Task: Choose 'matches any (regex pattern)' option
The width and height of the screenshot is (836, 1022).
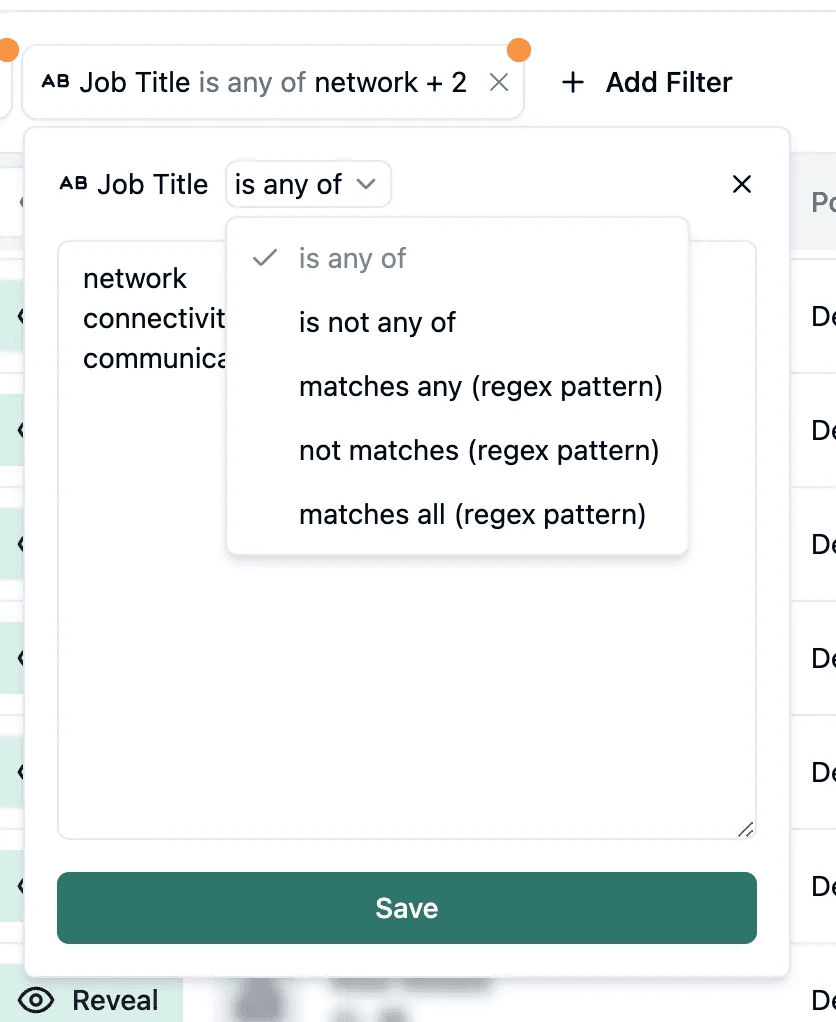Action: [x=480, y=386]
